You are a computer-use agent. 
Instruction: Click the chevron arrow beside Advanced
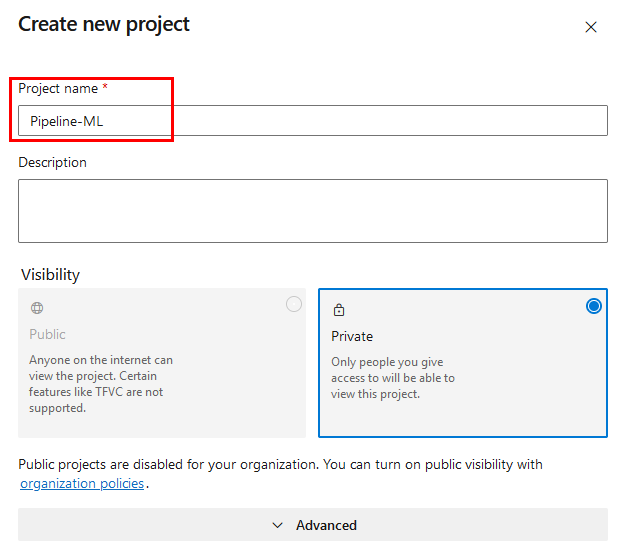279,525
